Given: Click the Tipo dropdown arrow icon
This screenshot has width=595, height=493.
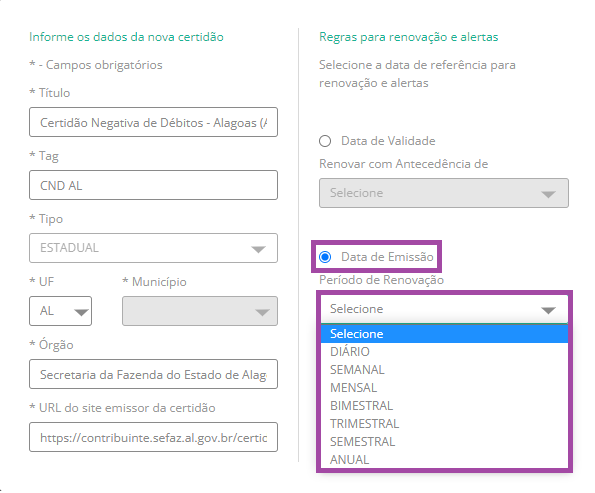Looking at the screenshot, I should (258, 249).
